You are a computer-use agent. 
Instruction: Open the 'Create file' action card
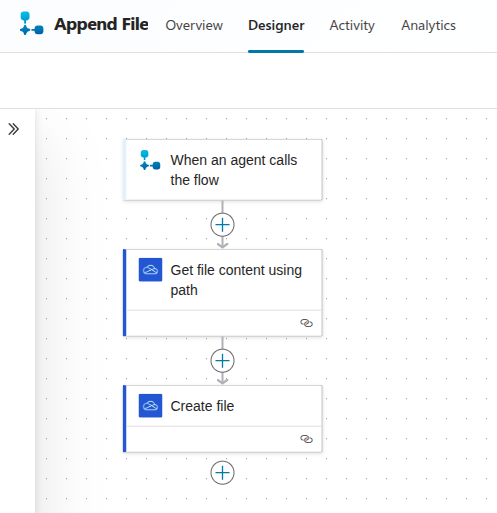pyautogui.click(x=223, y=419)
